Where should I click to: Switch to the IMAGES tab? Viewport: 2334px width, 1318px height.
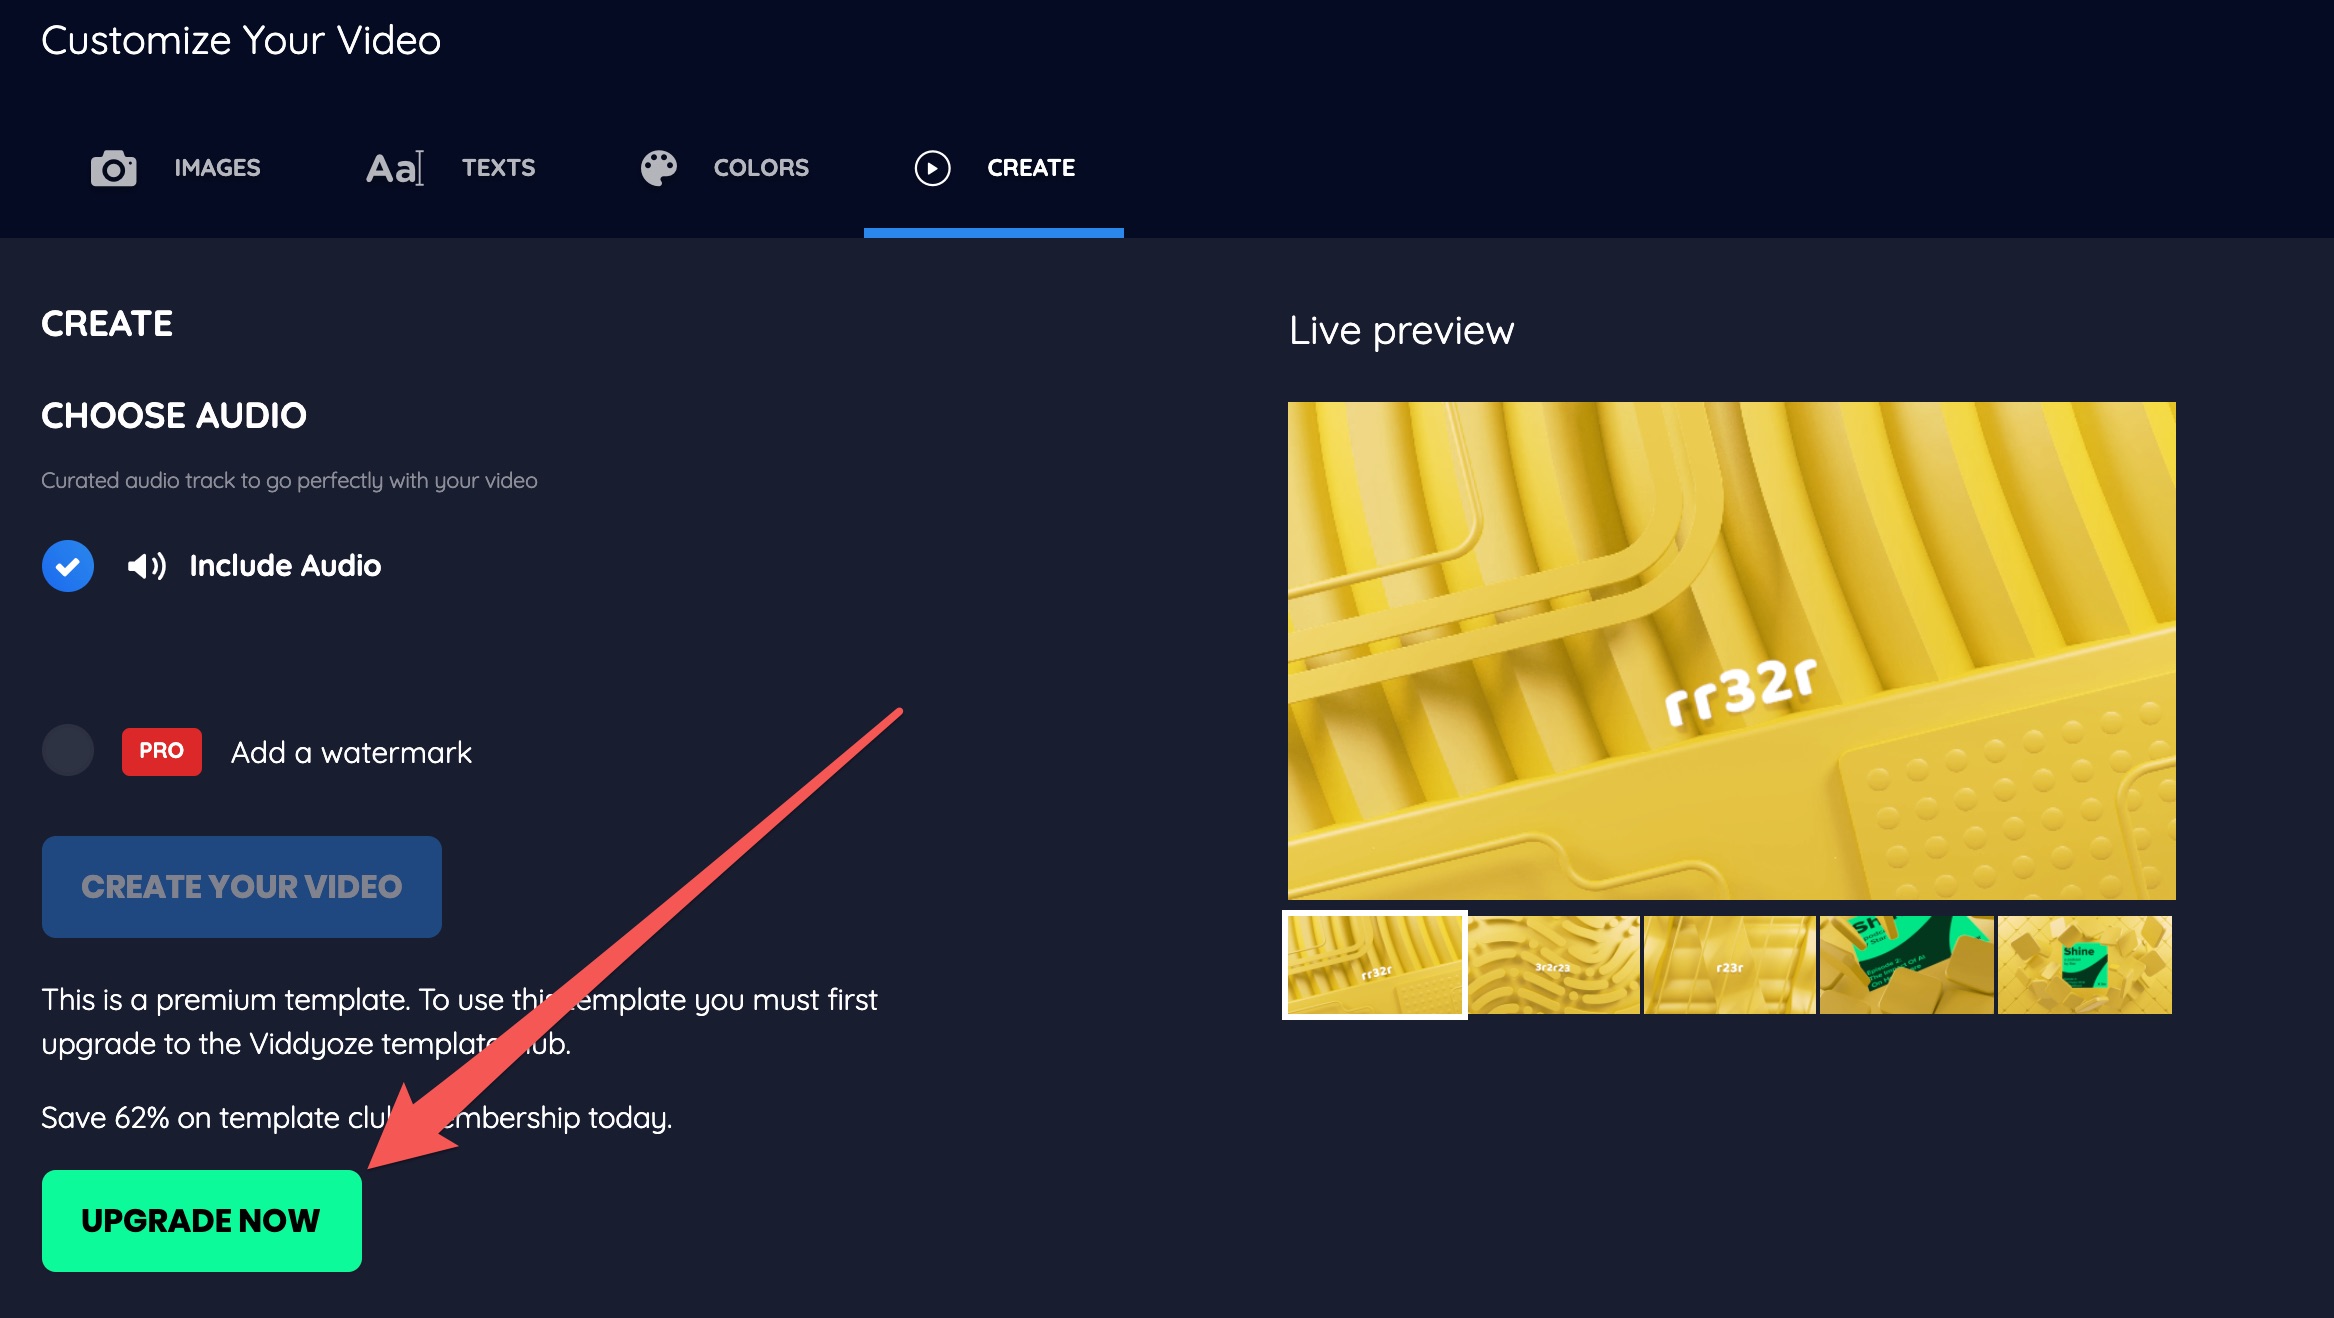[217, 168]
